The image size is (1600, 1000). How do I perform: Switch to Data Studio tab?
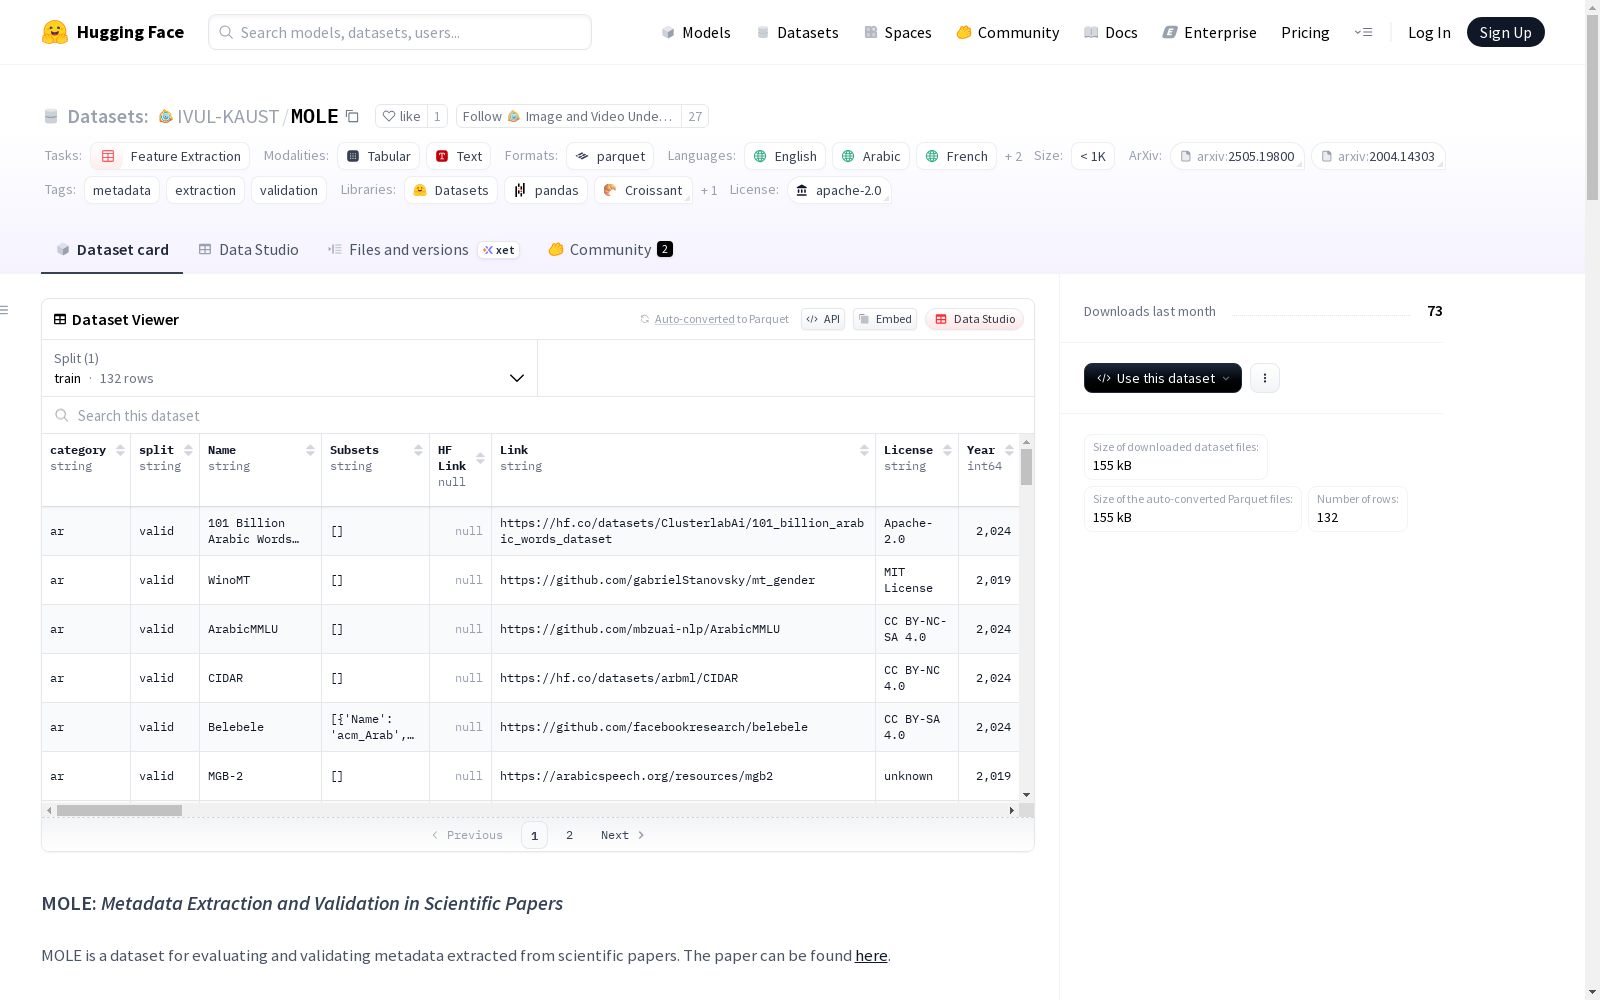(249, 250)
